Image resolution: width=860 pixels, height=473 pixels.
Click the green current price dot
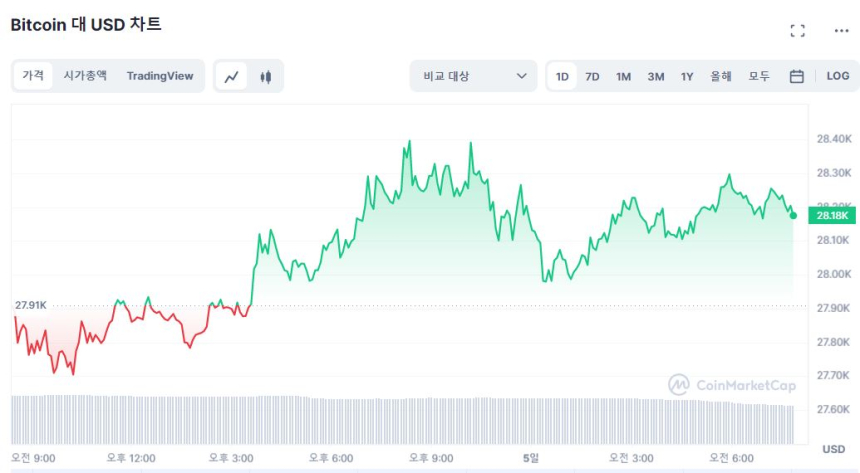793,215
